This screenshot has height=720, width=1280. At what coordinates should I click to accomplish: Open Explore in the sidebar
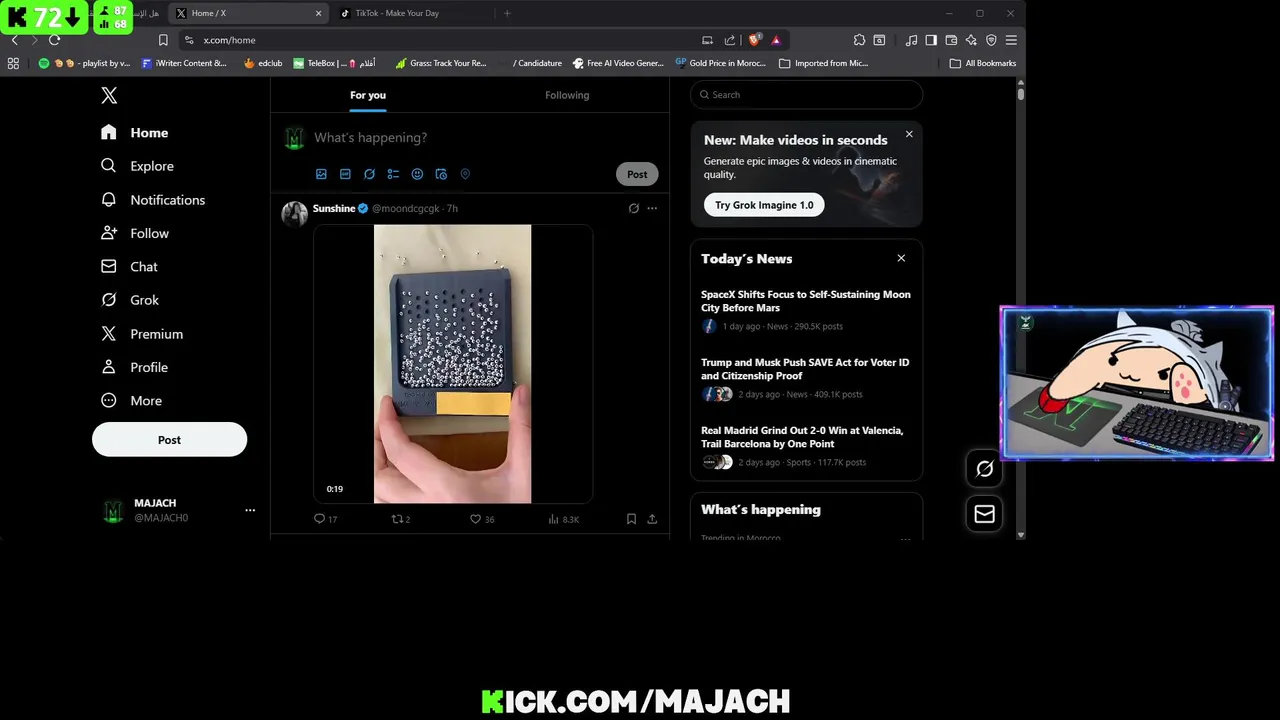138,166
